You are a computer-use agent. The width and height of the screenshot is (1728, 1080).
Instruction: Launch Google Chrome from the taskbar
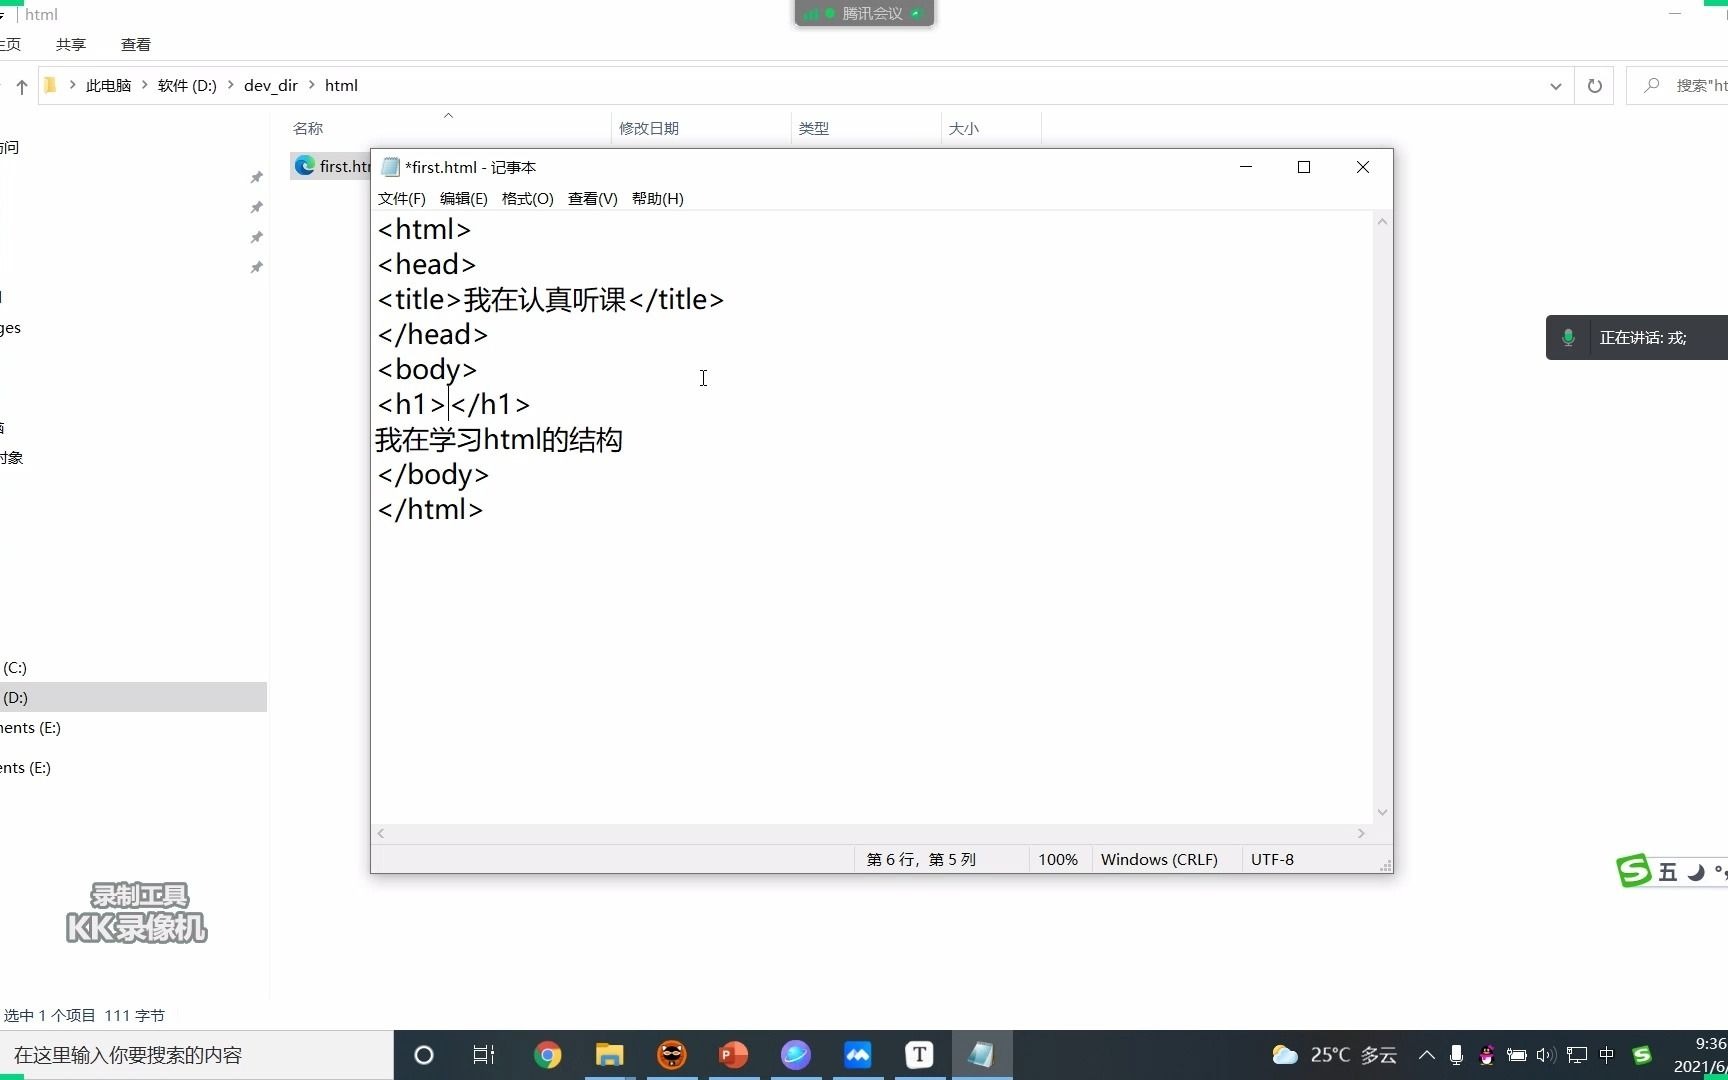tap(548, 1055)
